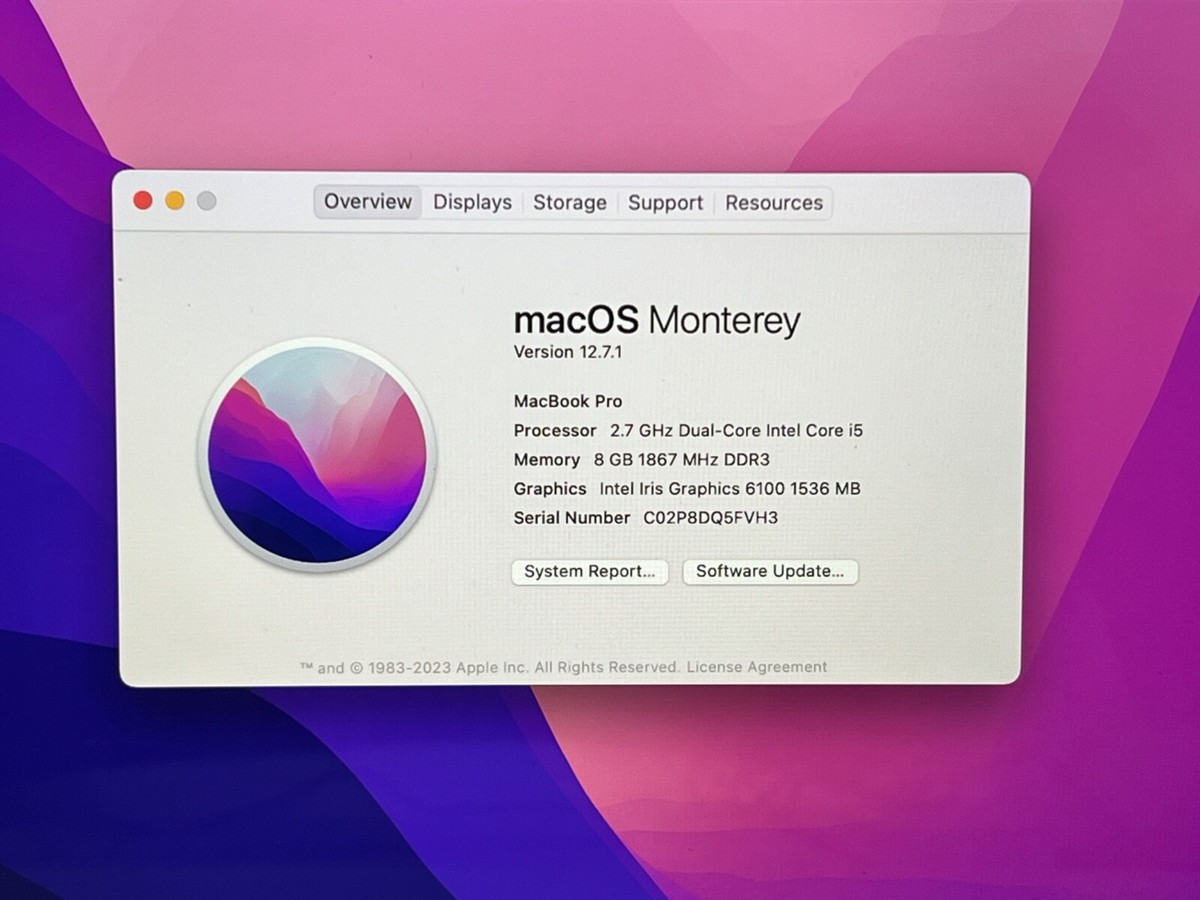The image size is (1200, 900).
Task: Switch to the Overview tab
Action: (368, 202)
